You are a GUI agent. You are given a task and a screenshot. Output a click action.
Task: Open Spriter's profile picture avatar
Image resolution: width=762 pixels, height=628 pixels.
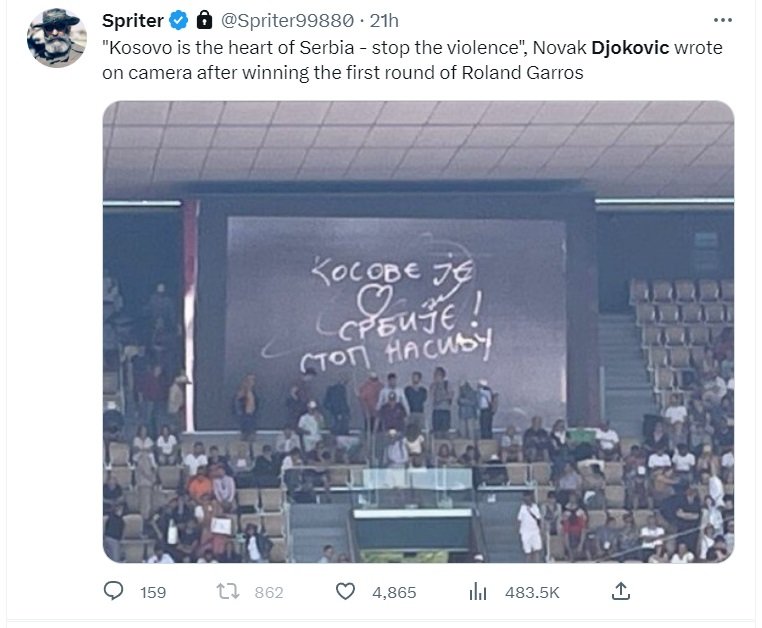coord(56,37)
